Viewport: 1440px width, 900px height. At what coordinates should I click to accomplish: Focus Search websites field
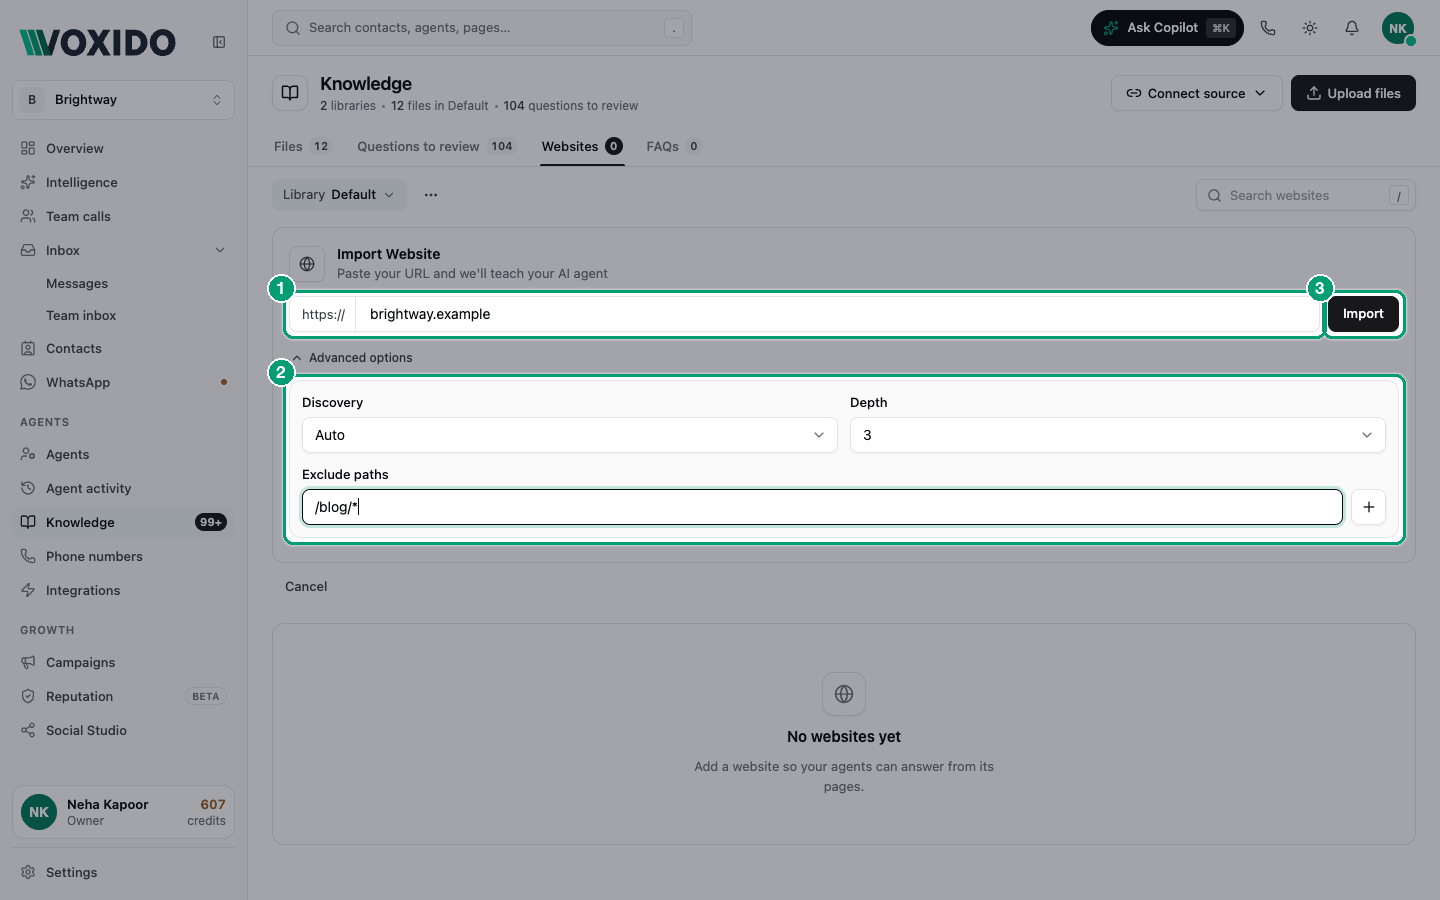coord(1306,196)
